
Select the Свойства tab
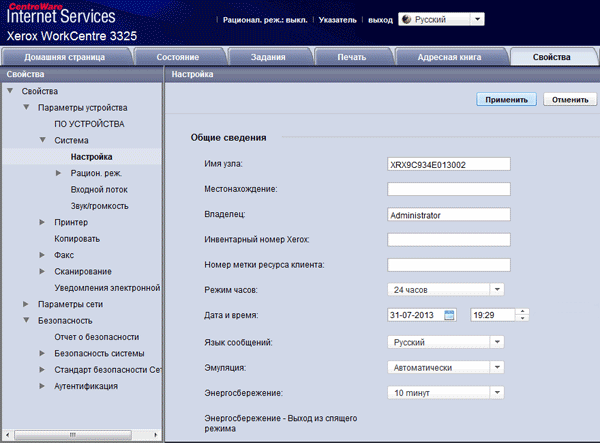(x=552, y=57)
